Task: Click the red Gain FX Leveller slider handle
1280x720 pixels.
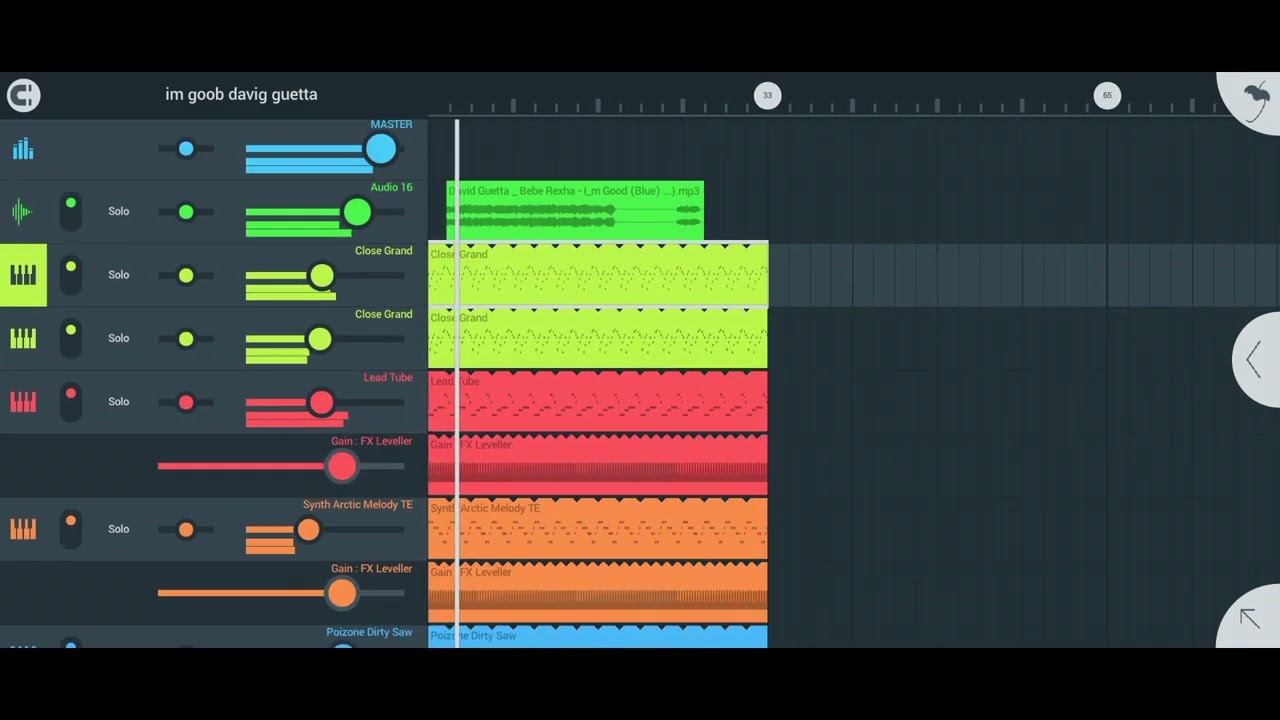Action: [342, 465]
